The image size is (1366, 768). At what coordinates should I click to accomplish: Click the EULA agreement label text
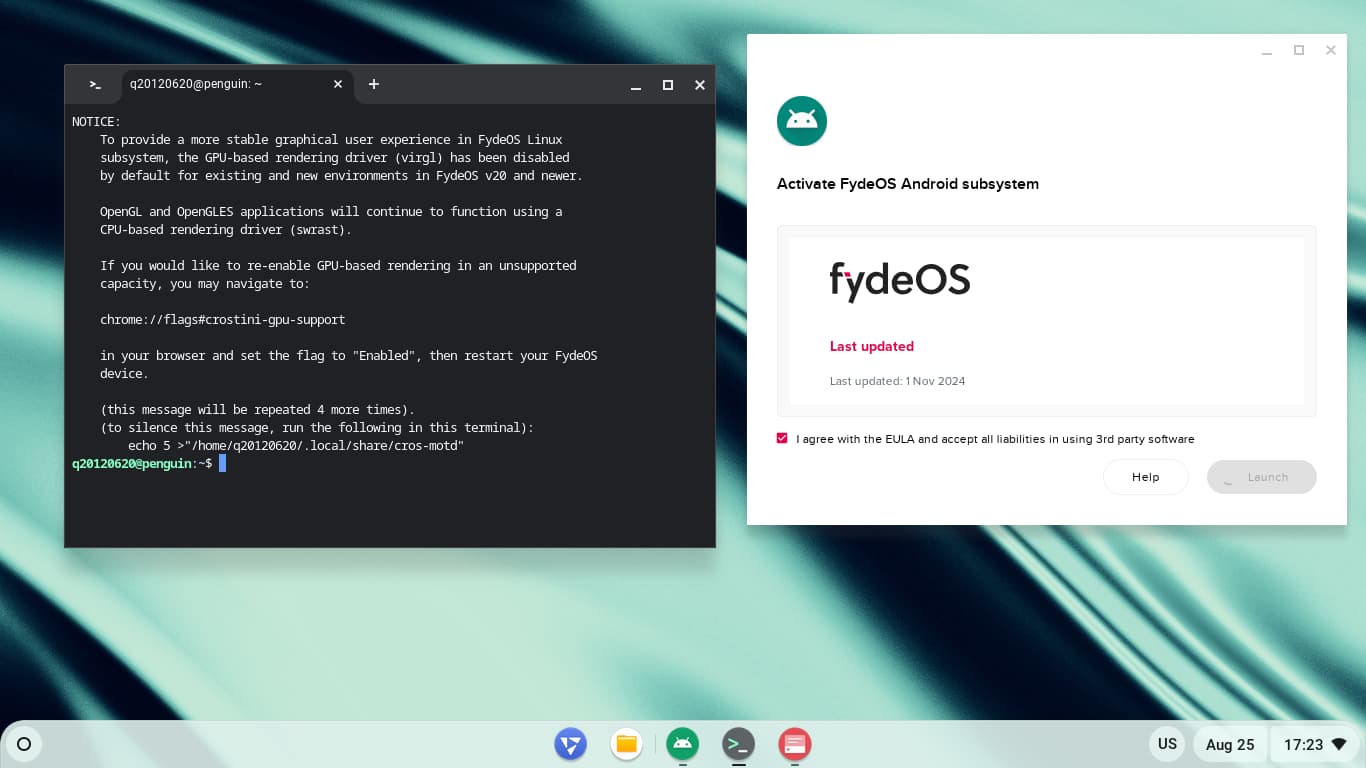coord(995,439)
